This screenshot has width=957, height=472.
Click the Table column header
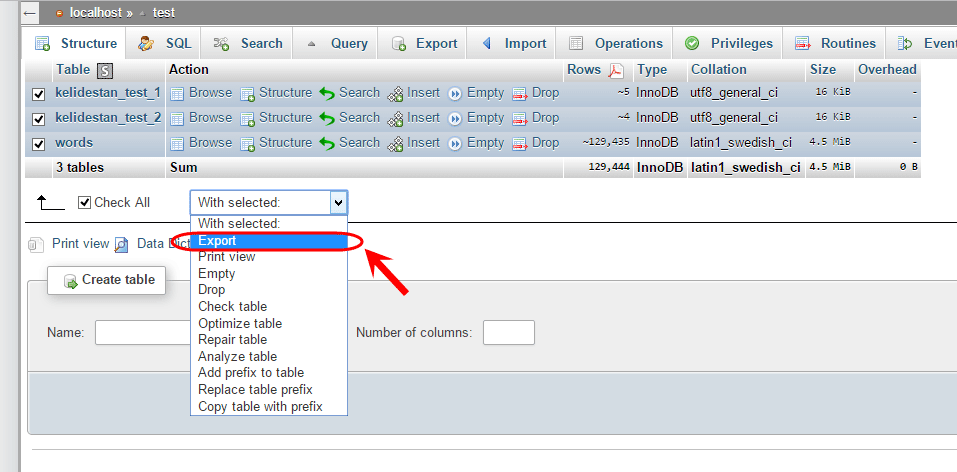pos(73,70)
